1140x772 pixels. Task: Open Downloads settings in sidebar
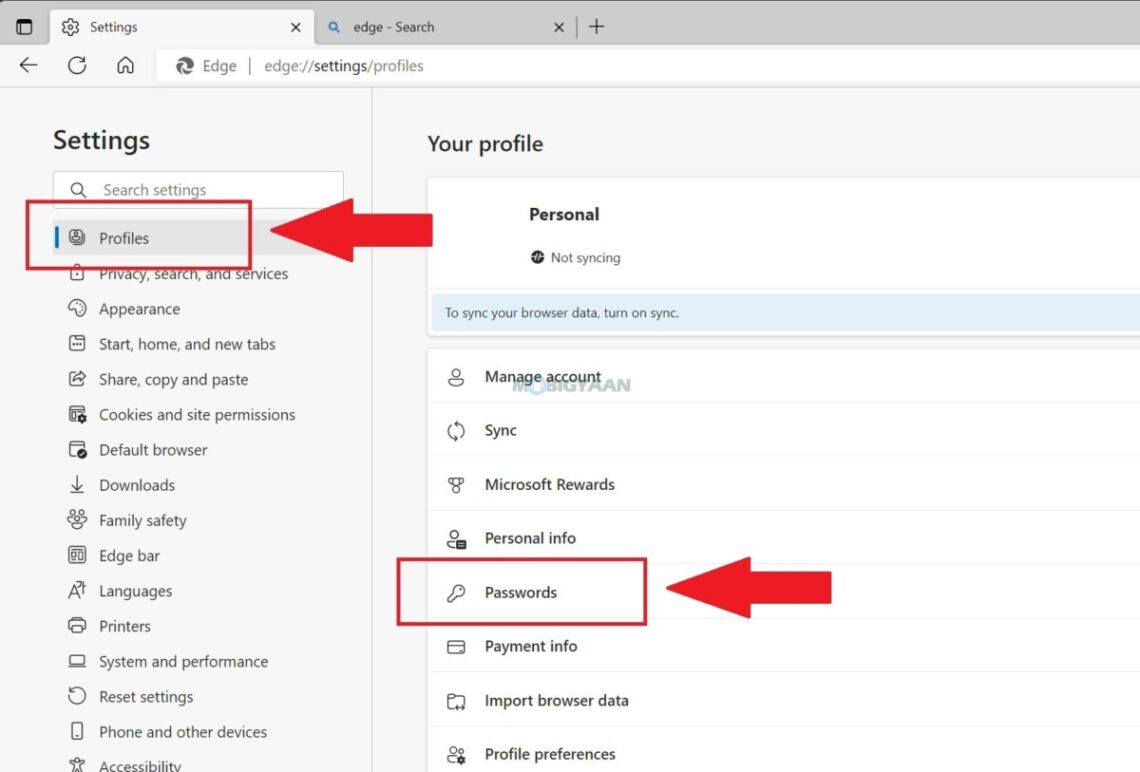(136, 484)
